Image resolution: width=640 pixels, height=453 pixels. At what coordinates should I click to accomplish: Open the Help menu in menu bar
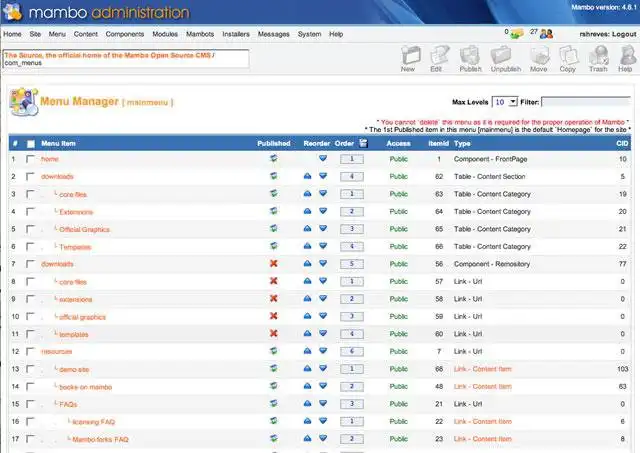point(336,34)
